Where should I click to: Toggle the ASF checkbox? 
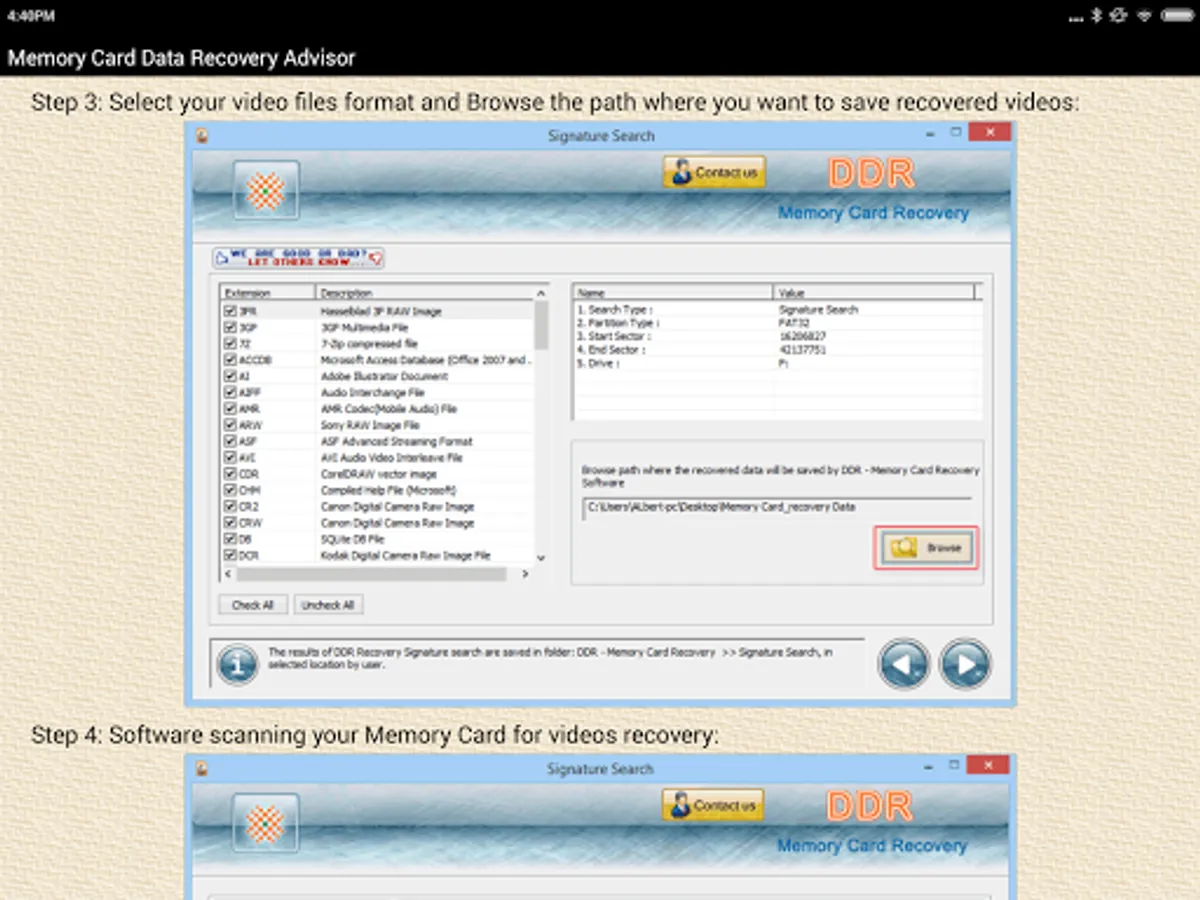[230, 441]
